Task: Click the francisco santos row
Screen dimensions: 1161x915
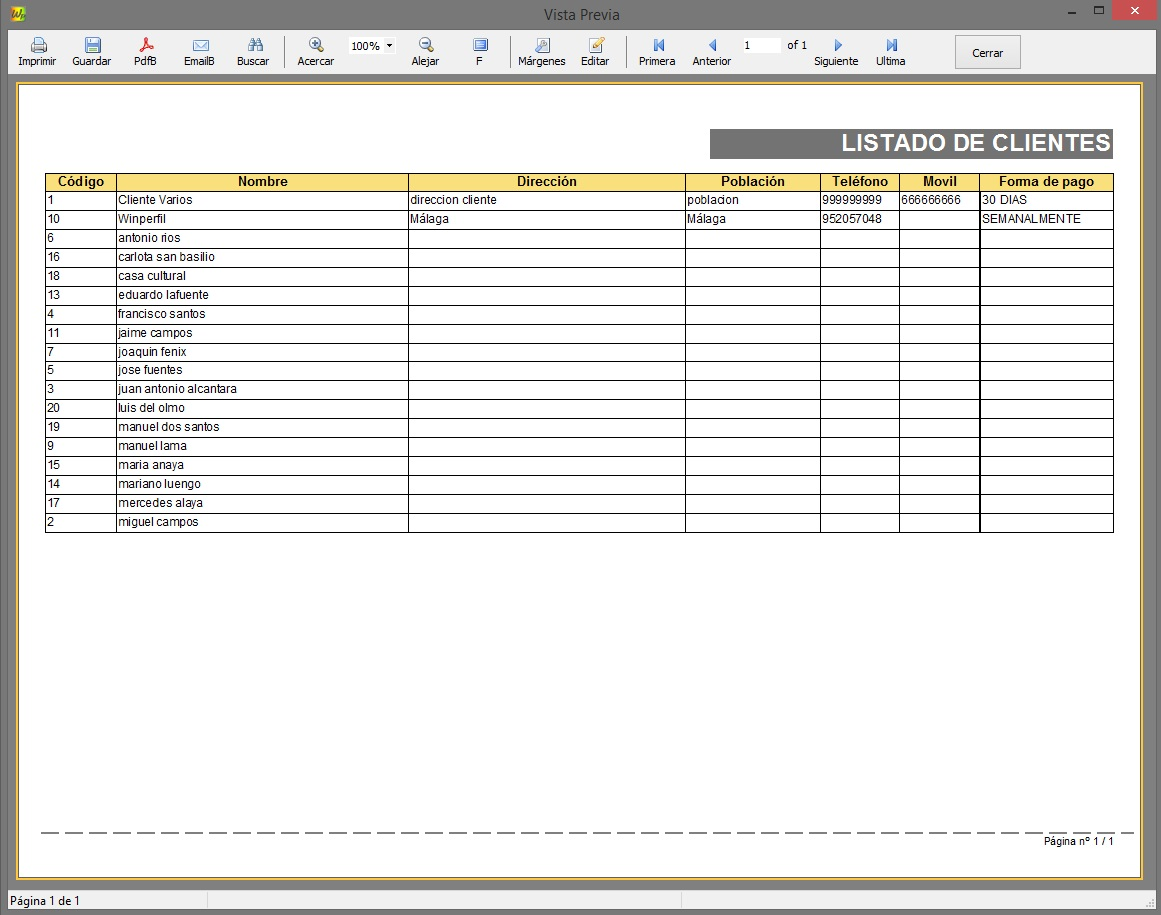Action: click(579, 315)
